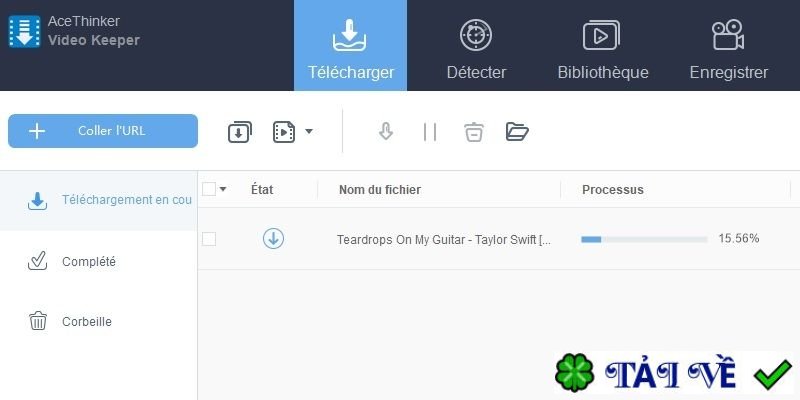The image size is (800, 400).
Task: Open the Bibliothèque tab
Action: point(603,45)
